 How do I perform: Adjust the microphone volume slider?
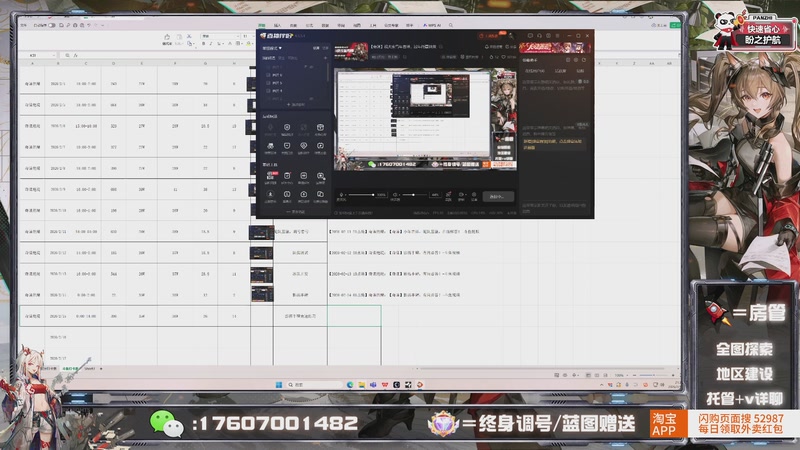coord(361,194)
